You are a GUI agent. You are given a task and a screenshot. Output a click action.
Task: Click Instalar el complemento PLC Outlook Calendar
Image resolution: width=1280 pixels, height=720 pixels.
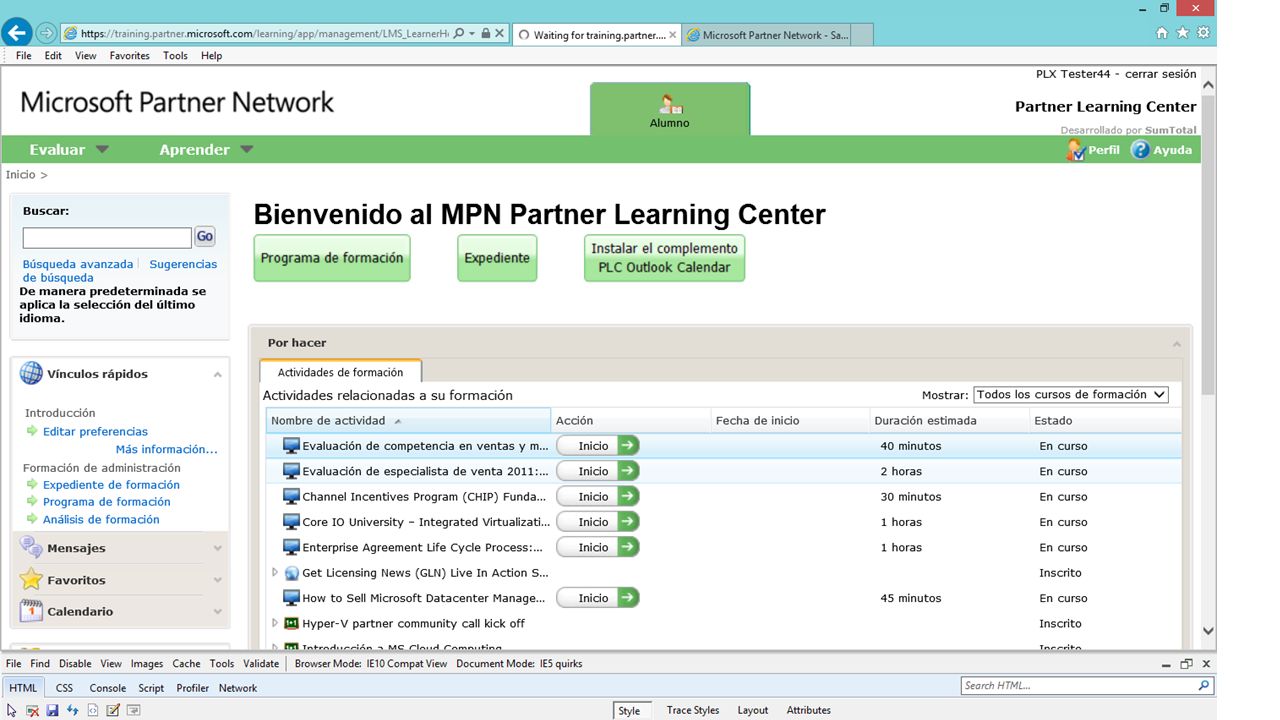pos(664,258)
